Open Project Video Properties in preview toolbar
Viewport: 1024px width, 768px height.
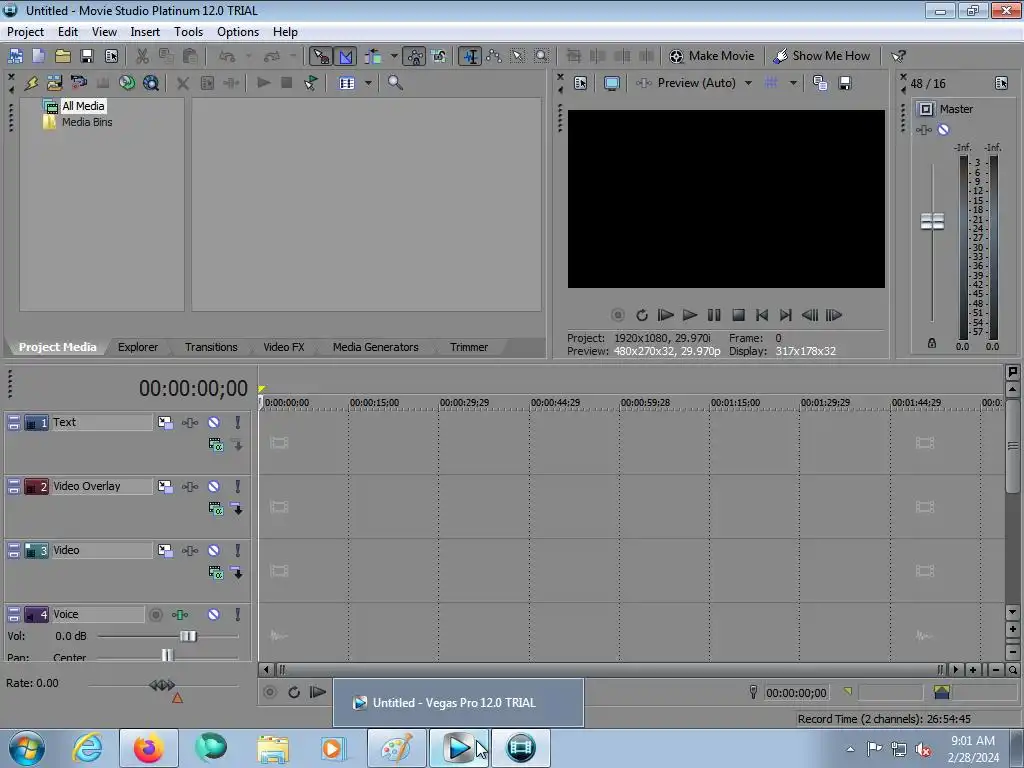580,83
